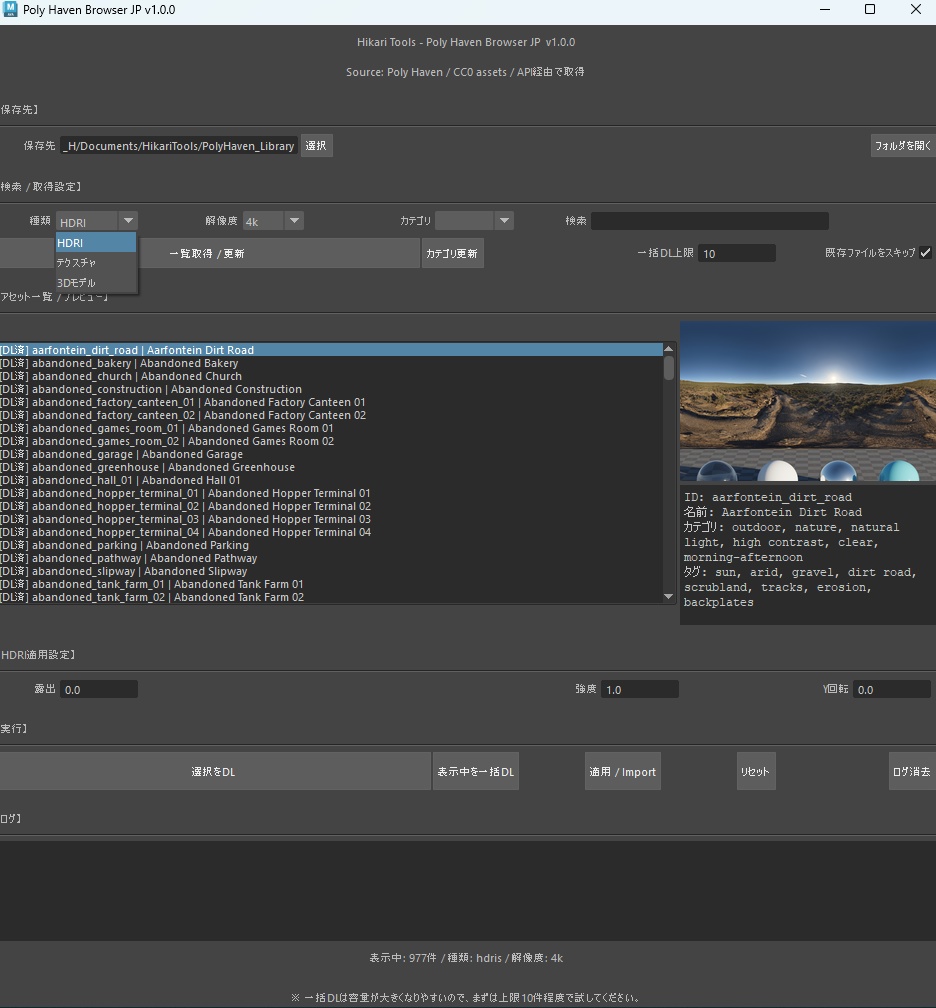Click the 一覧取得 / 更新 button

click(x=207, y=253)
